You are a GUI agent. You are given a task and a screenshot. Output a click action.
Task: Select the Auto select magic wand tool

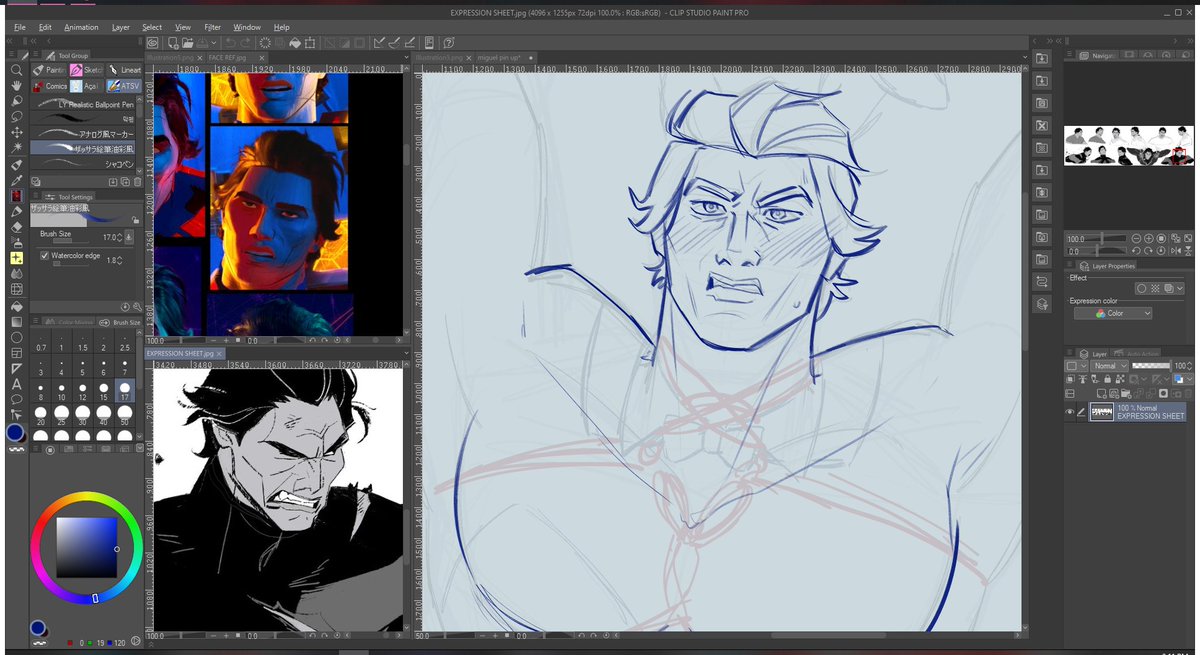[16, 147]
